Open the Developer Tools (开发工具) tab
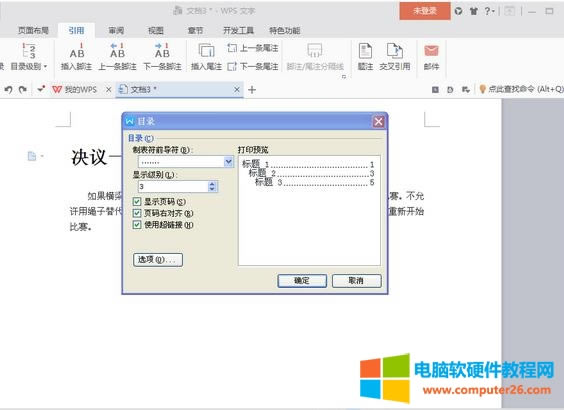This screenshot has height=410, width=564. [x=238, y=31]
